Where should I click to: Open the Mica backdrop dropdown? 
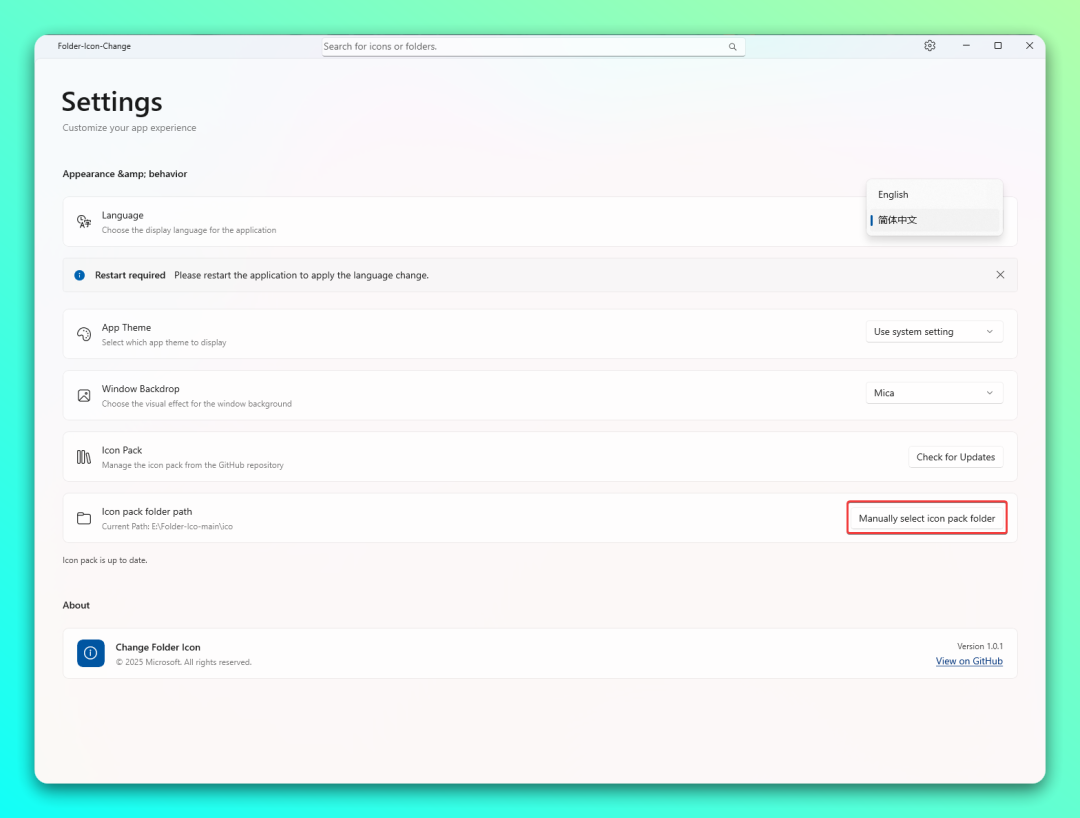coord(934,393)
